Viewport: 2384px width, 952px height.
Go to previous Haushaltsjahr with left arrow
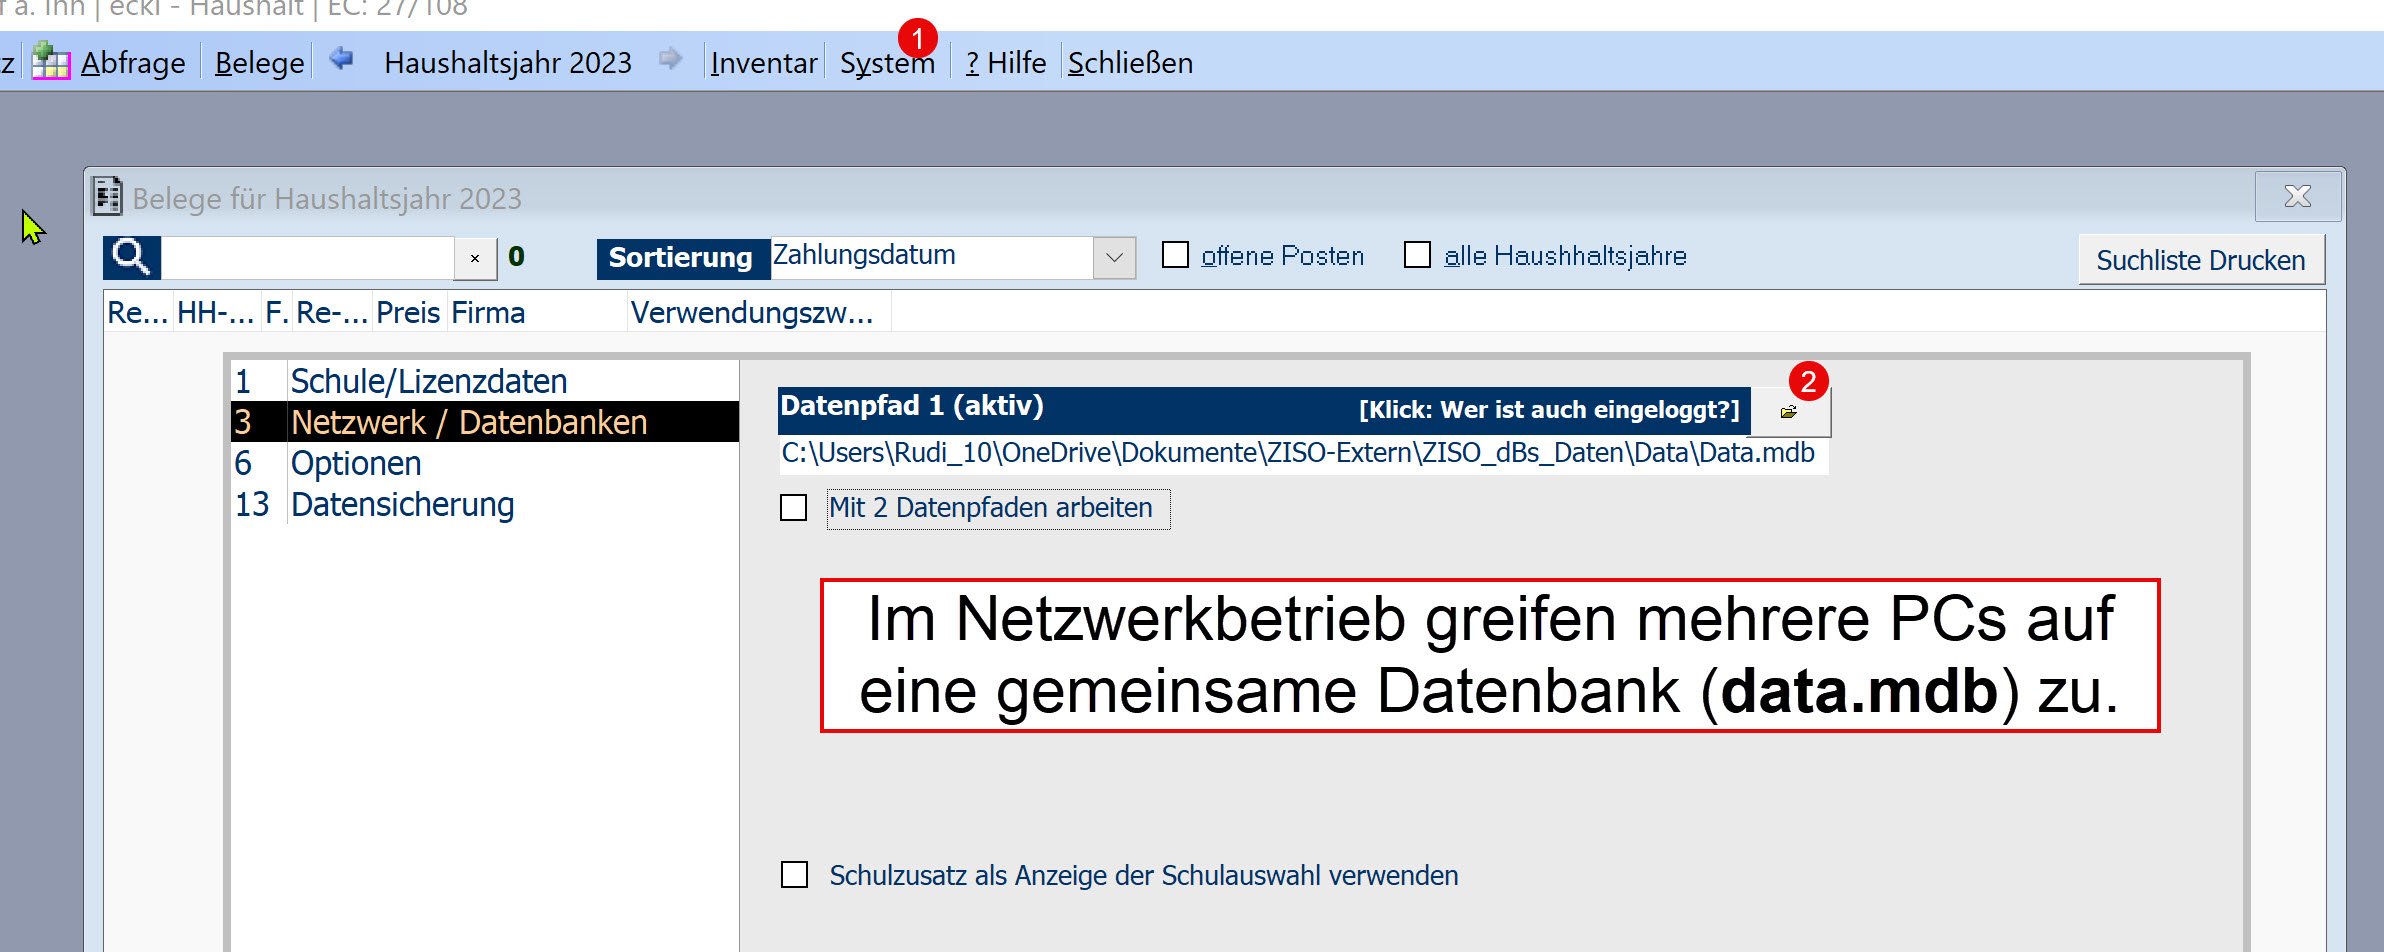pyautogui.click(x=342, y=59)
